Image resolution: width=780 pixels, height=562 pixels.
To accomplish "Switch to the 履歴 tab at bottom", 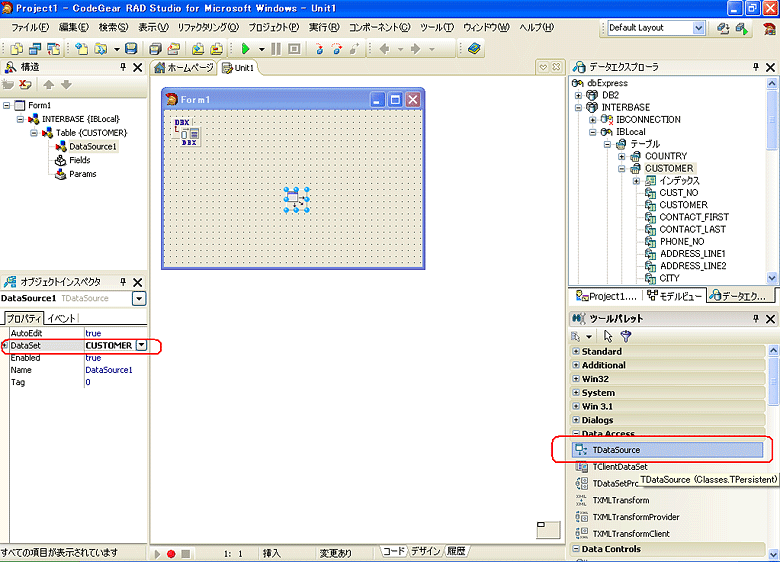I will pos(456,551).
